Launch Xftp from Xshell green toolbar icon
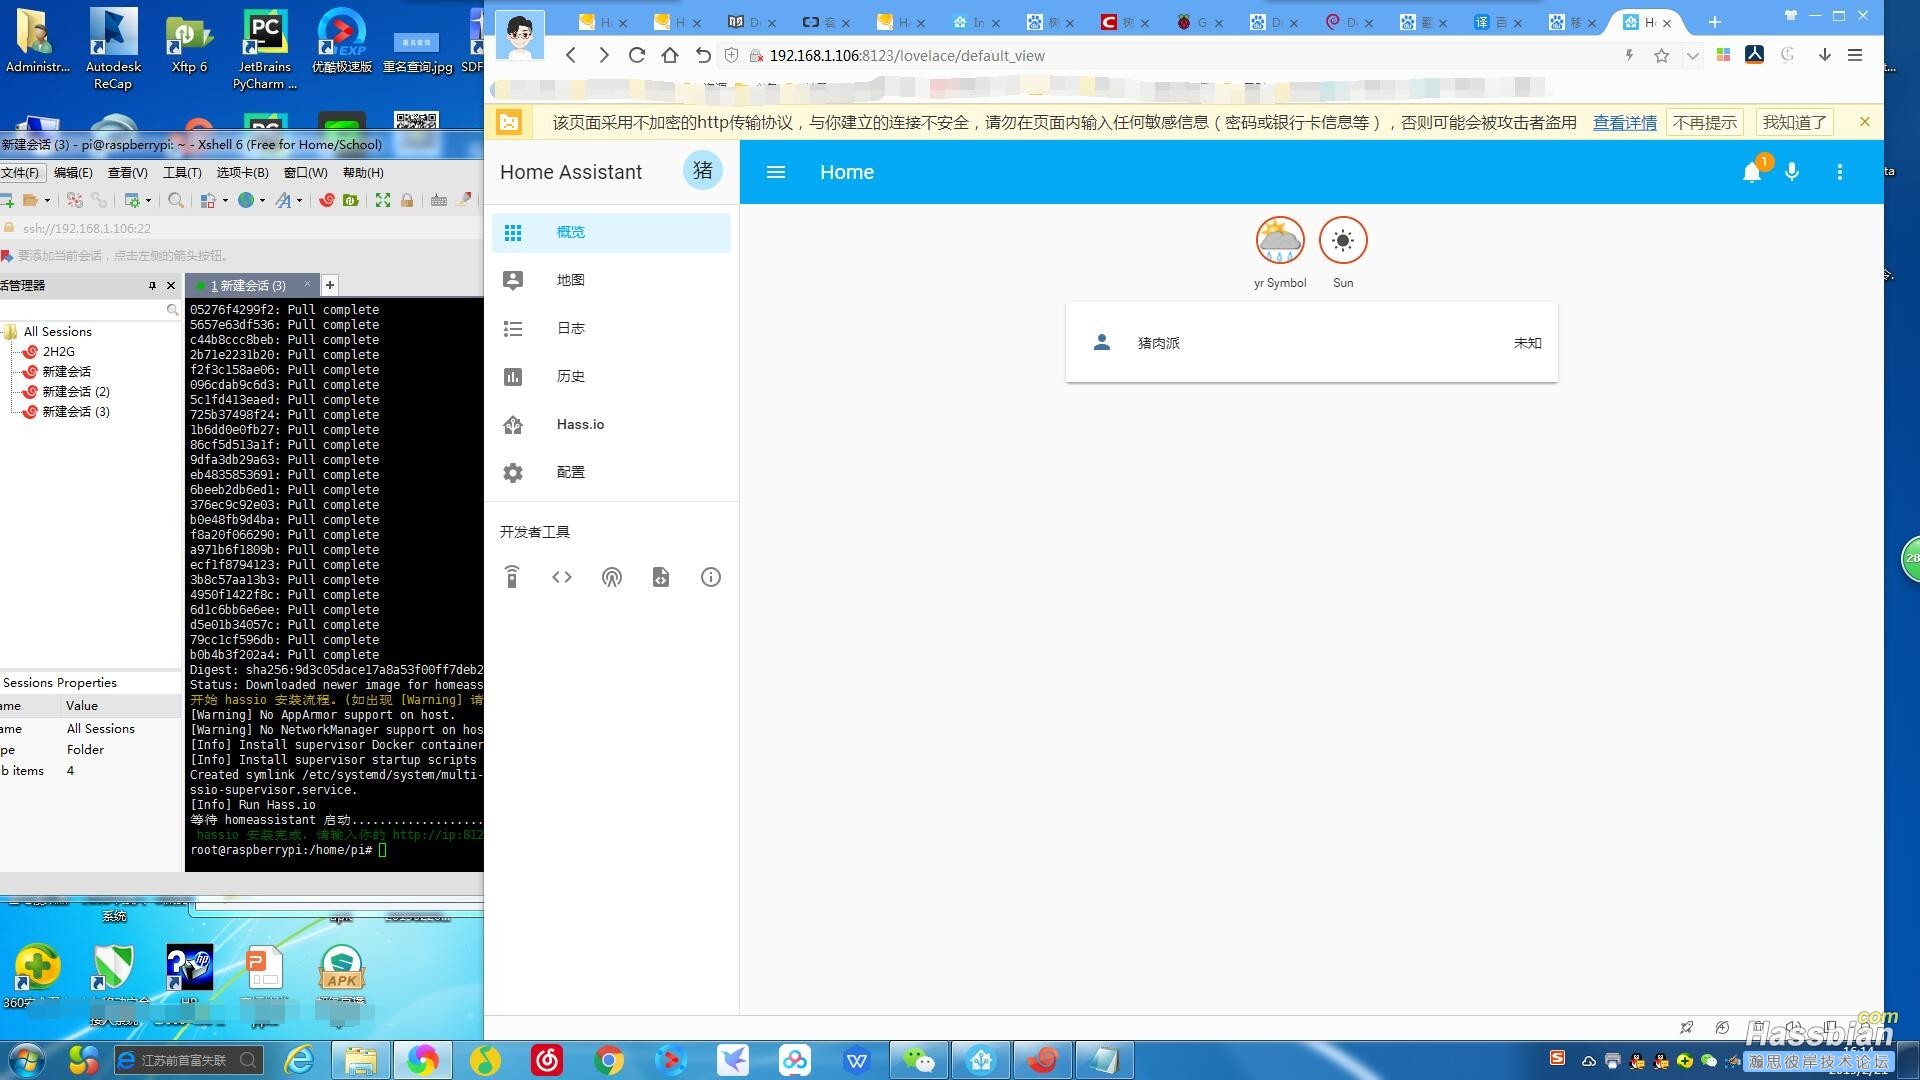 (350, 201)
